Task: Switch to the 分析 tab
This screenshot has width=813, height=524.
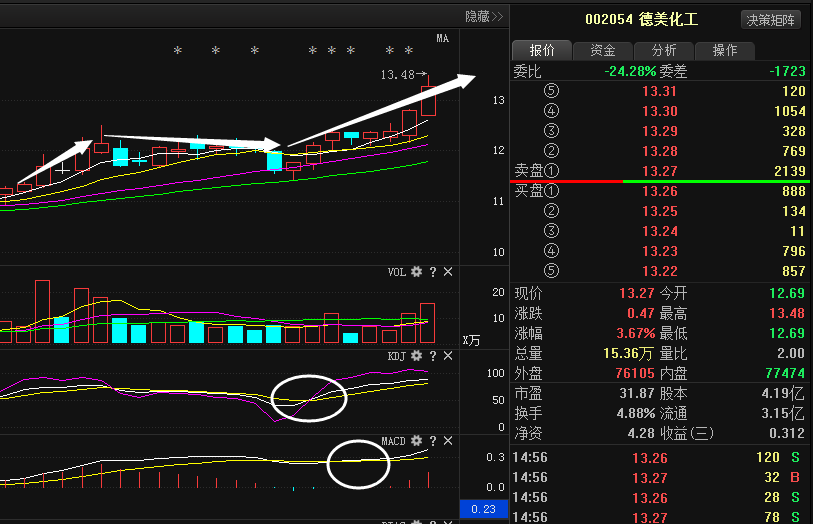Action: [x=664, y=50]
